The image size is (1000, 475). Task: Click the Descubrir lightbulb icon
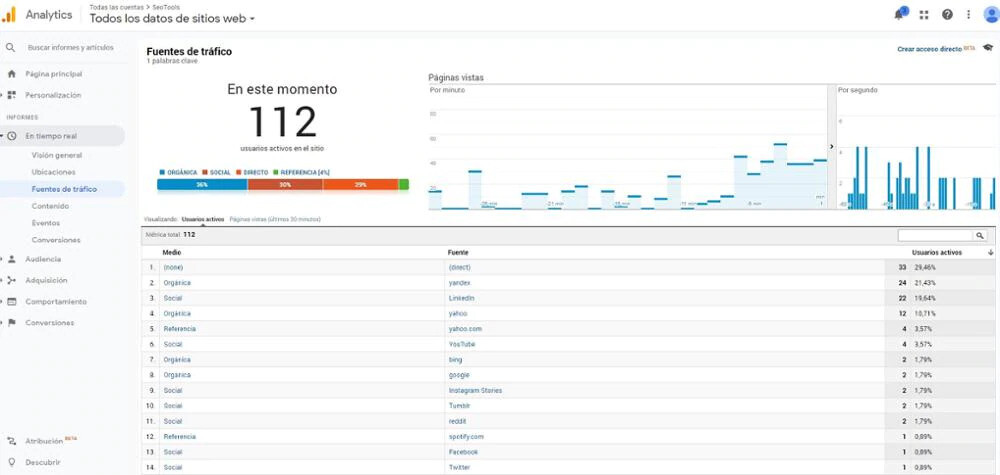pyautogui.click(x=12, y=462)
